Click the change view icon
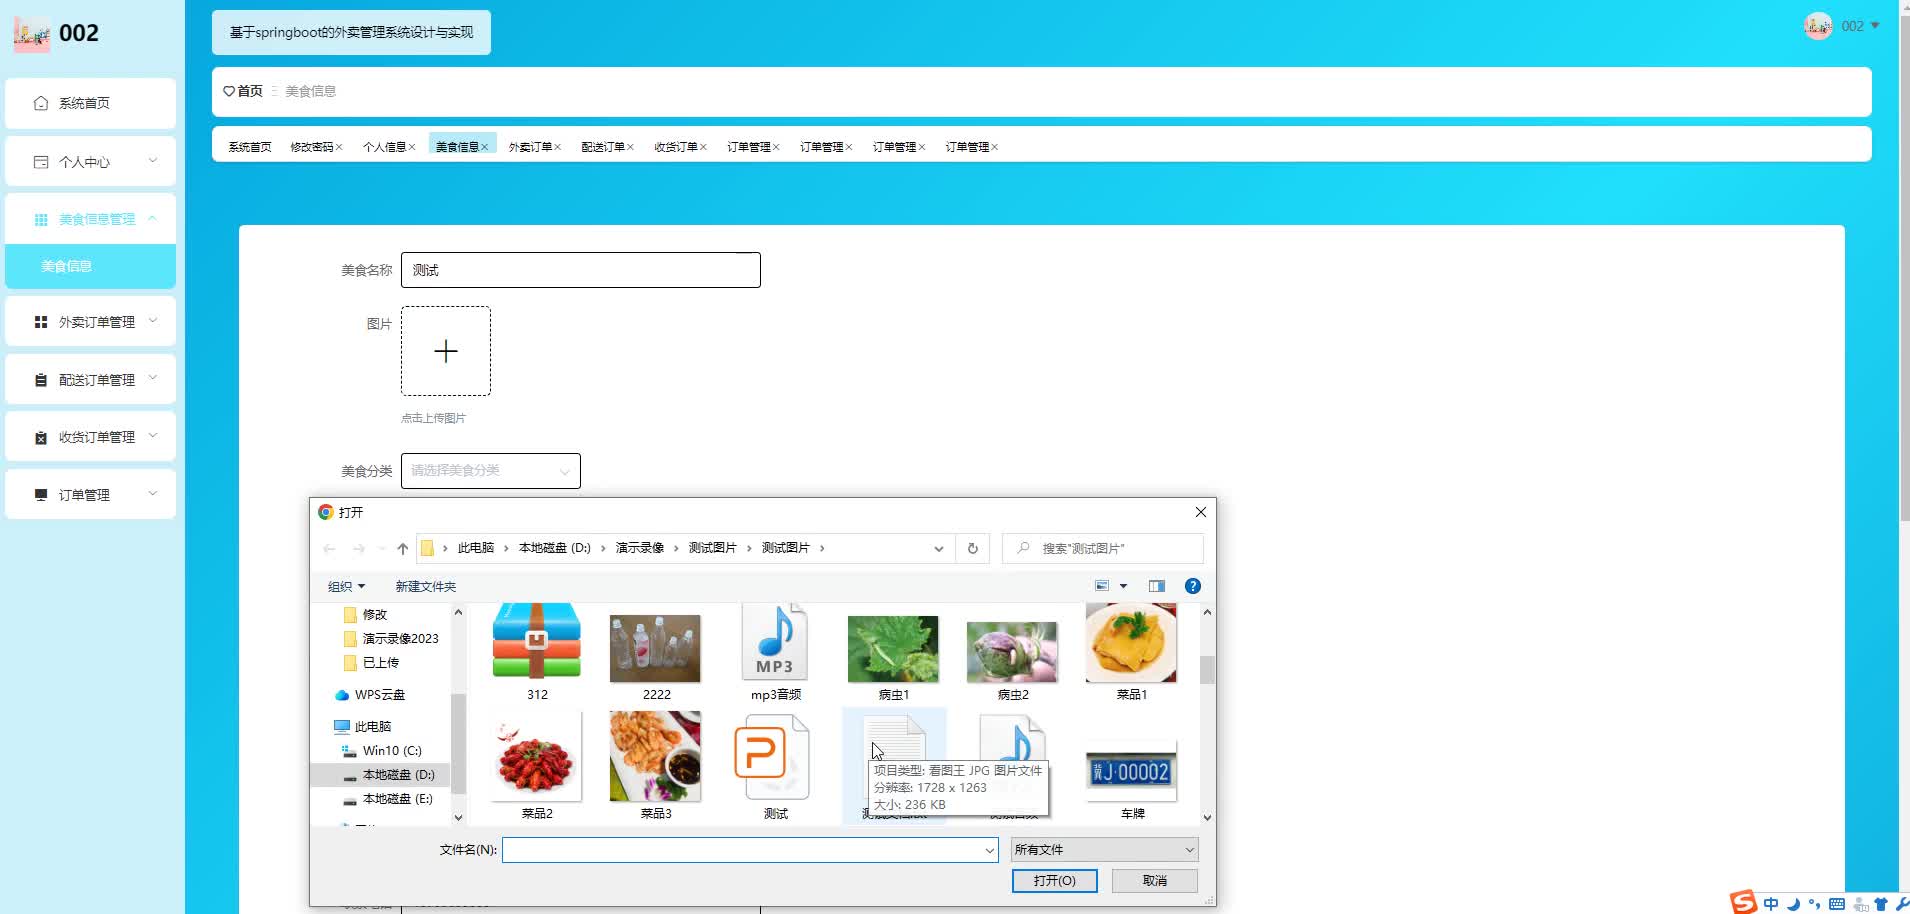 pyautogui.click(x=1102, y=586)
